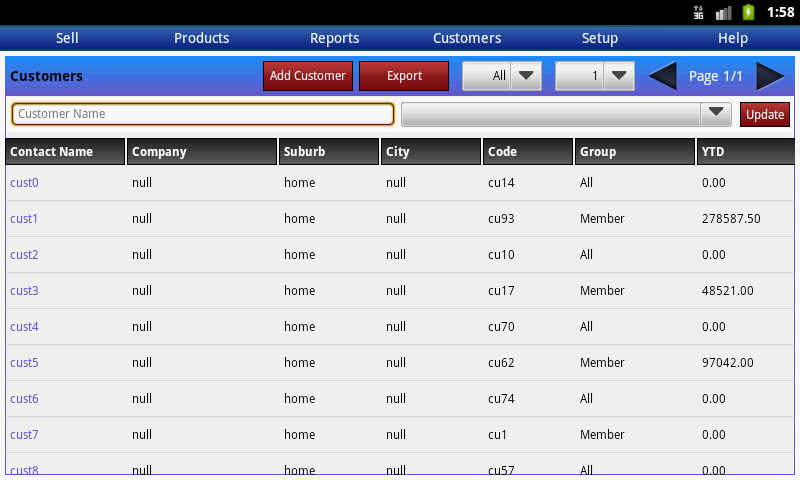Open customer cust5 link

(x=24, y=363)
